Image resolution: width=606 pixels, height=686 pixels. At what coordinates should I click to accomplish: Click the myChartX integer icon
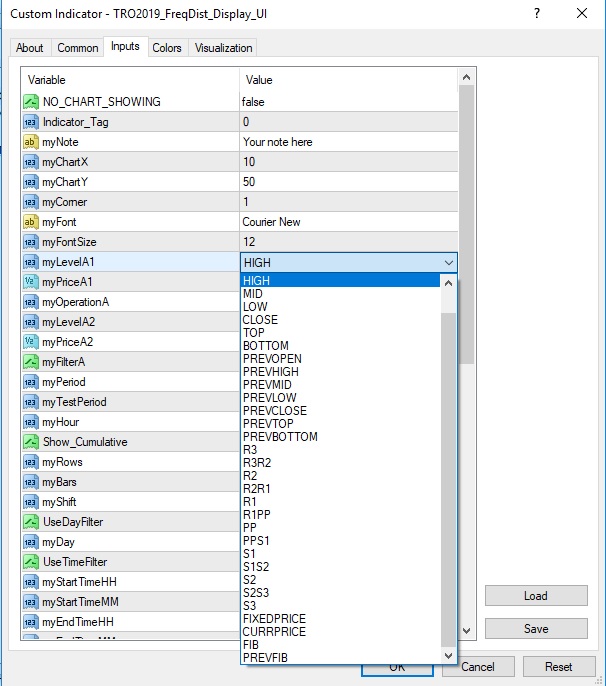(31, 162)
